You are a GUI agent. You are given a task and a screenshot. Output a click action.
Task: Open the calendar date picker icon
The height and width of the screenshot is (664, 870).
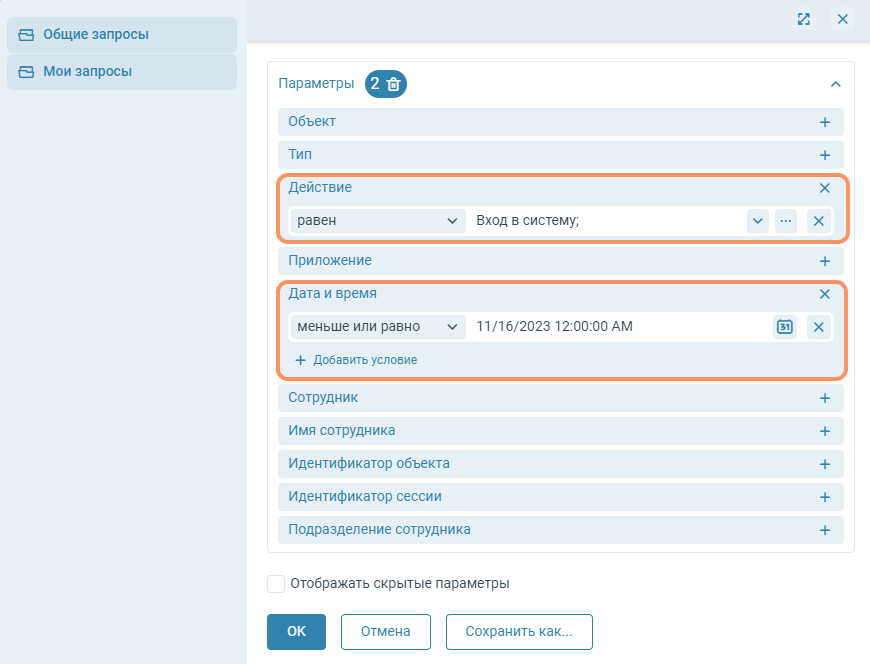click(785, 327)
